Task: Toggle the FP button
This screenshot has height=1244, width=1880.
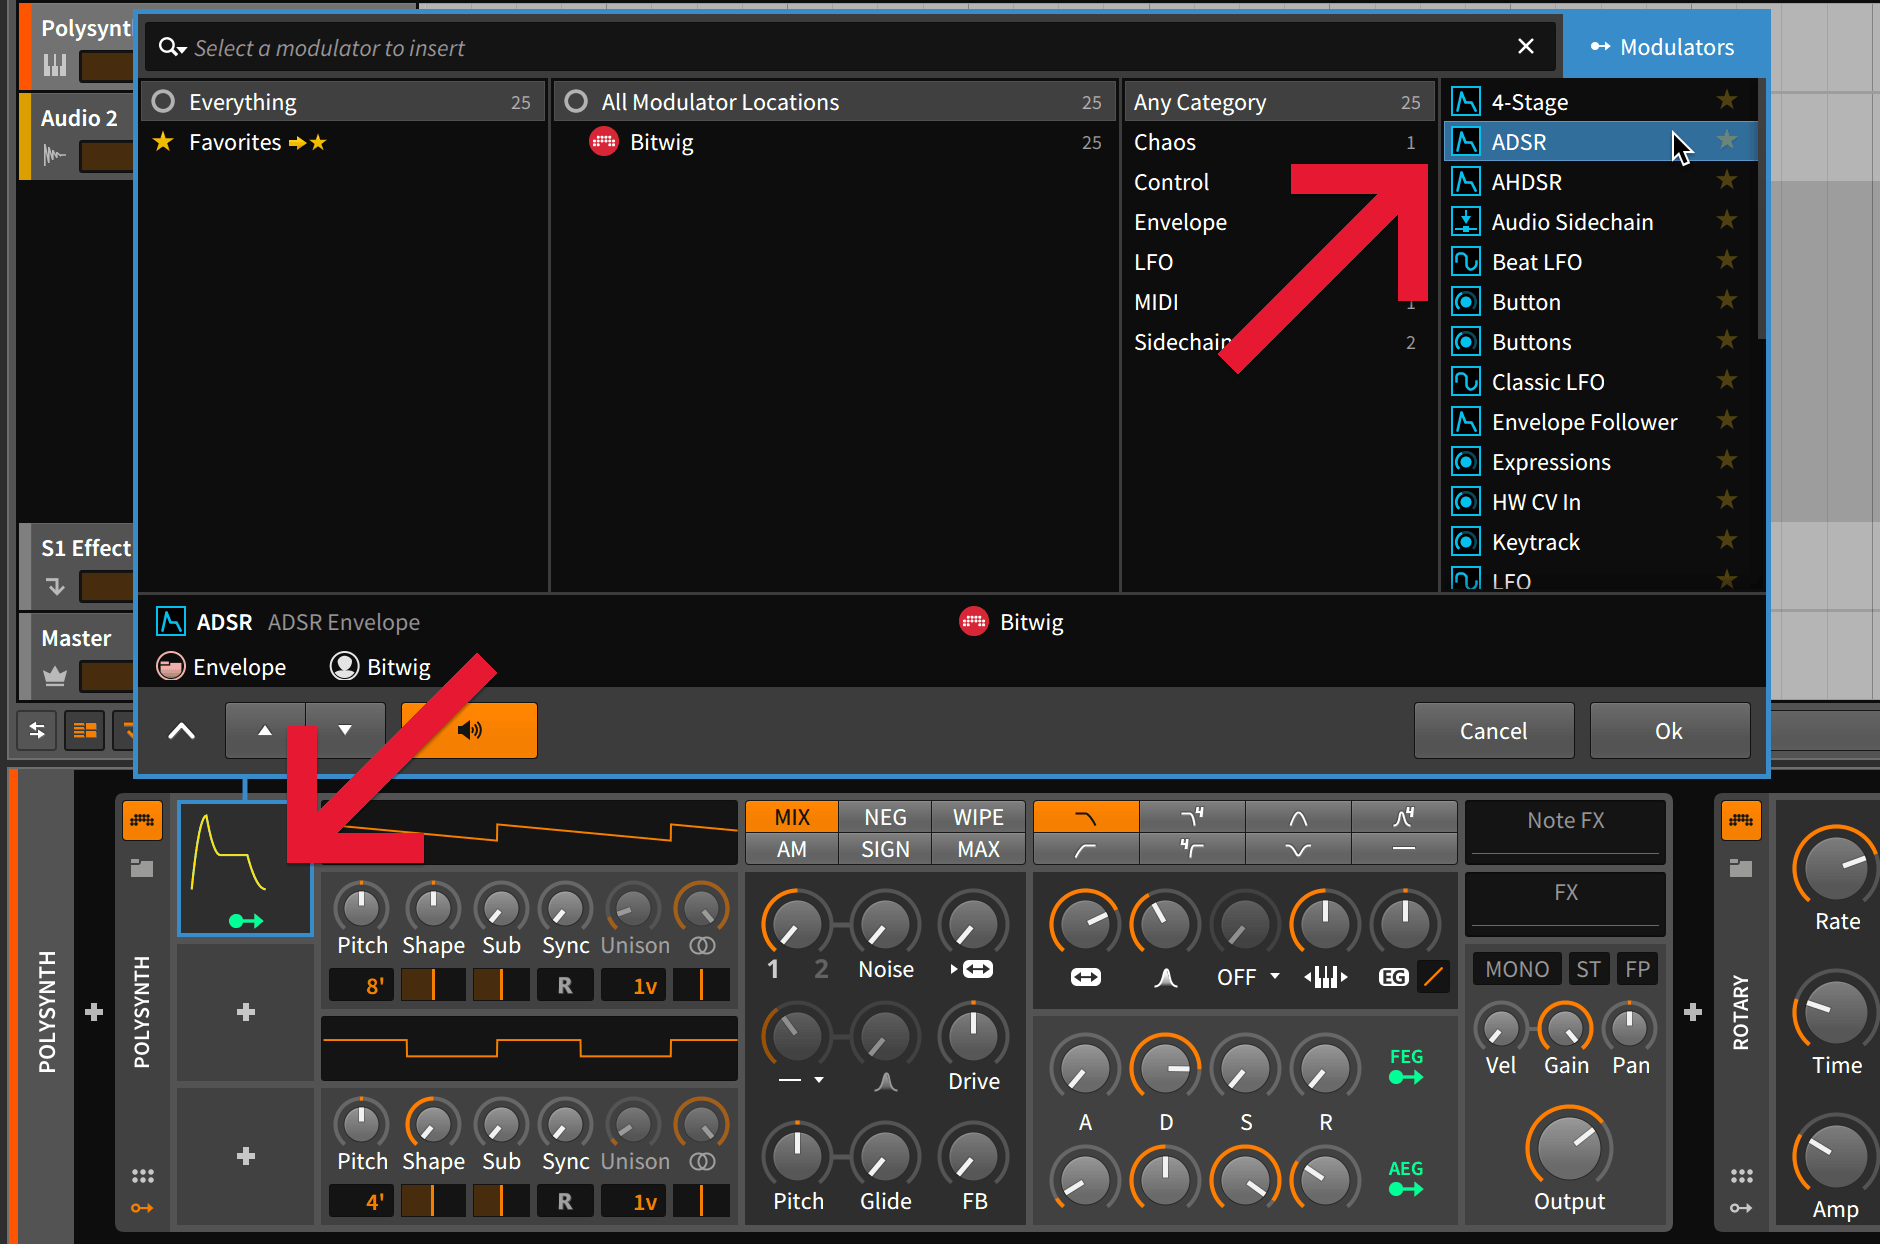Action: pyautogui.click(x=1637, y=969)
